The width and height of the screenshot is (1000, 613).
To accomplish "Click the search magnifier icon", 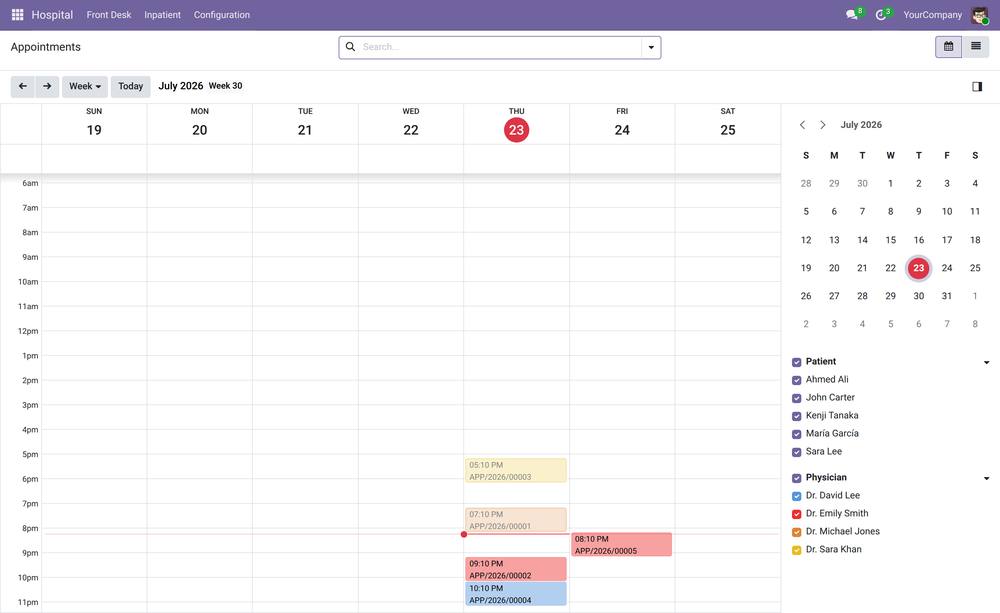I will click(350, 47).
